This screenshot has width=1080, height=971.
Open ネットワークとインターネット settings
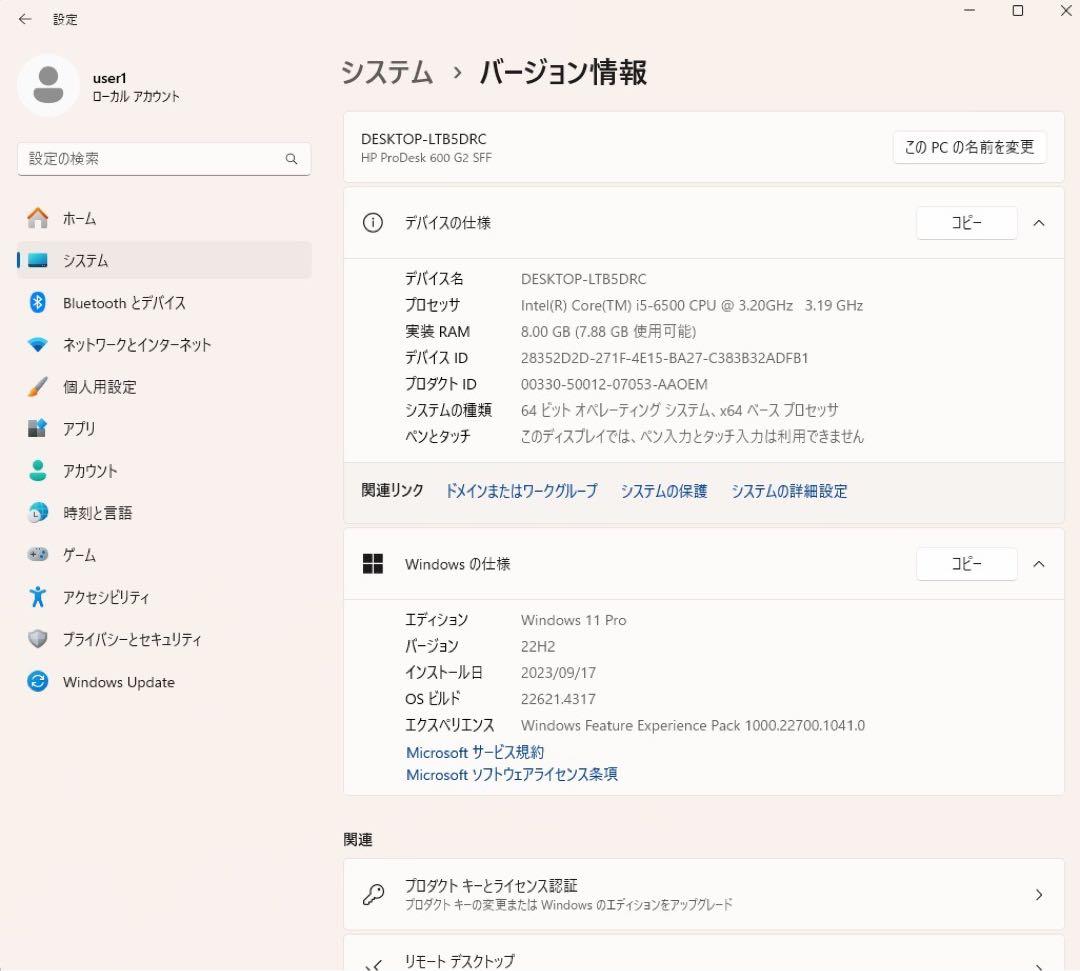tap(140, 344)
